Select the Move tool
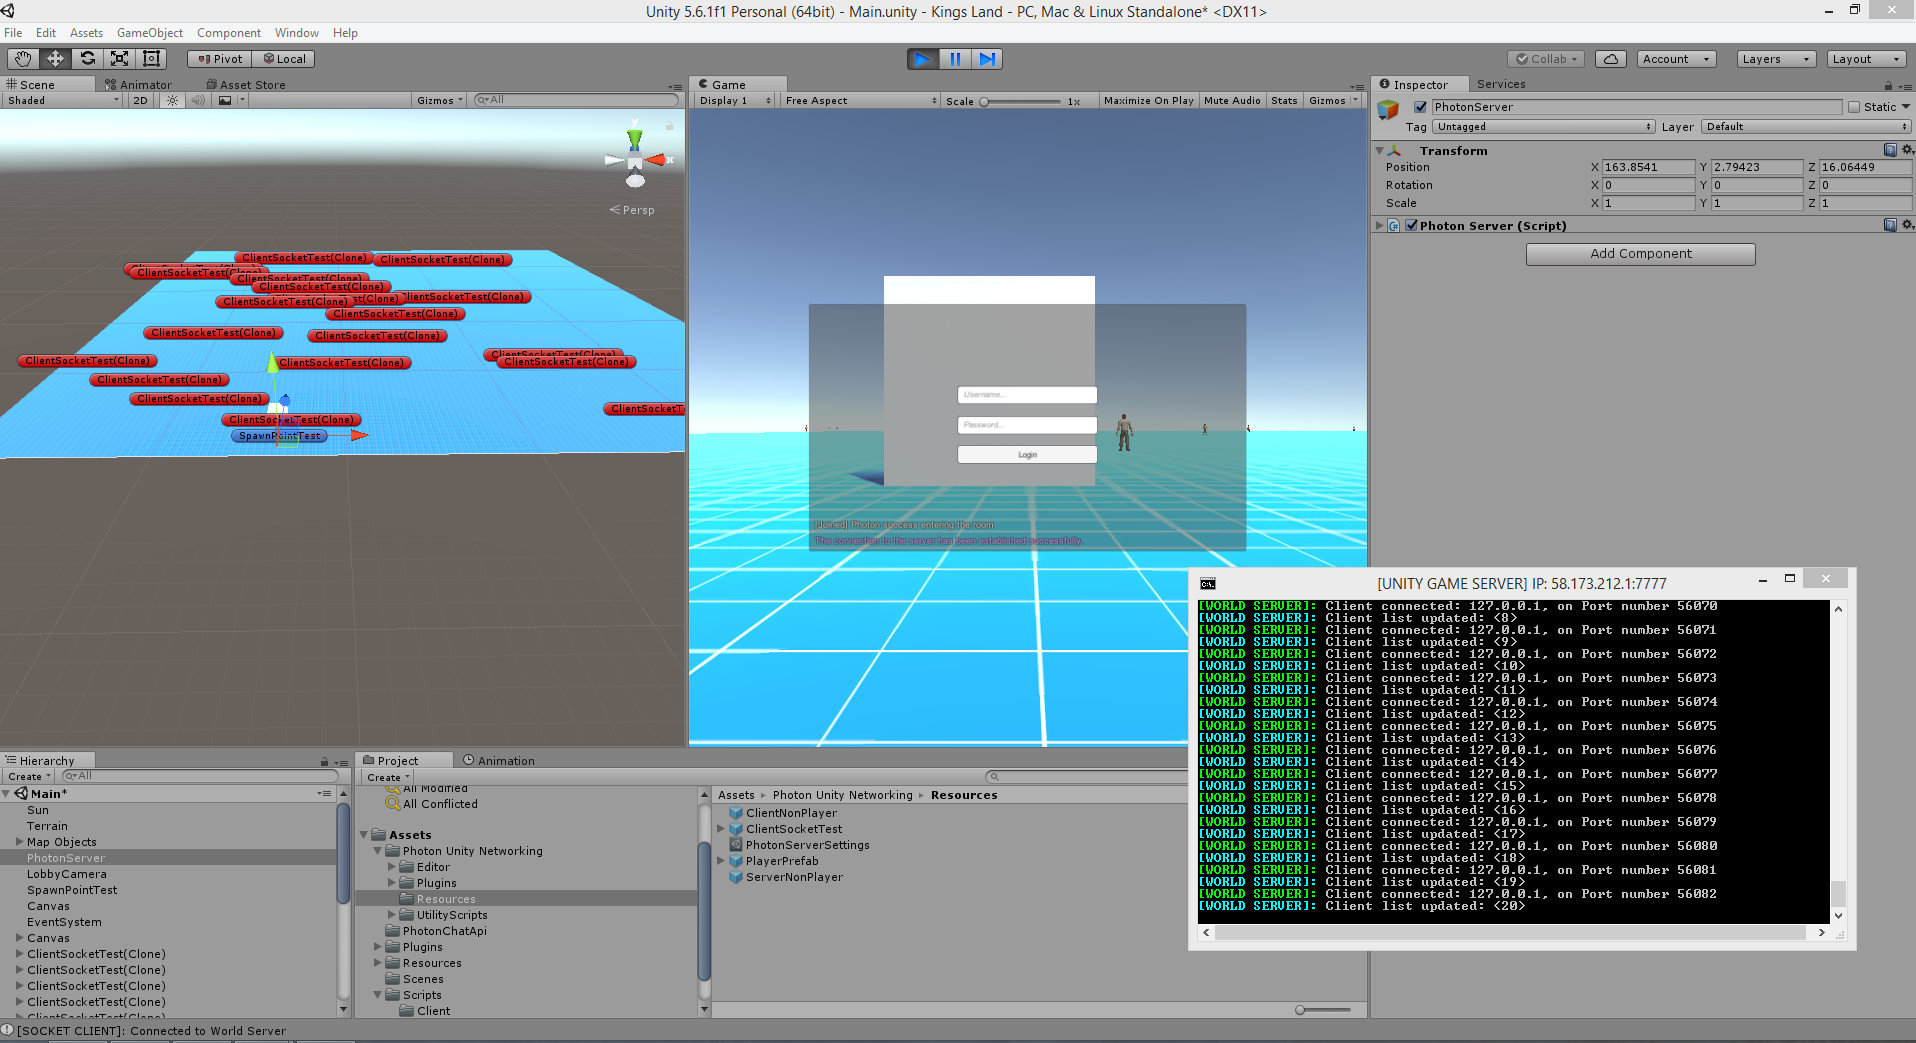1916x1043 pixels. click(56, 59)
